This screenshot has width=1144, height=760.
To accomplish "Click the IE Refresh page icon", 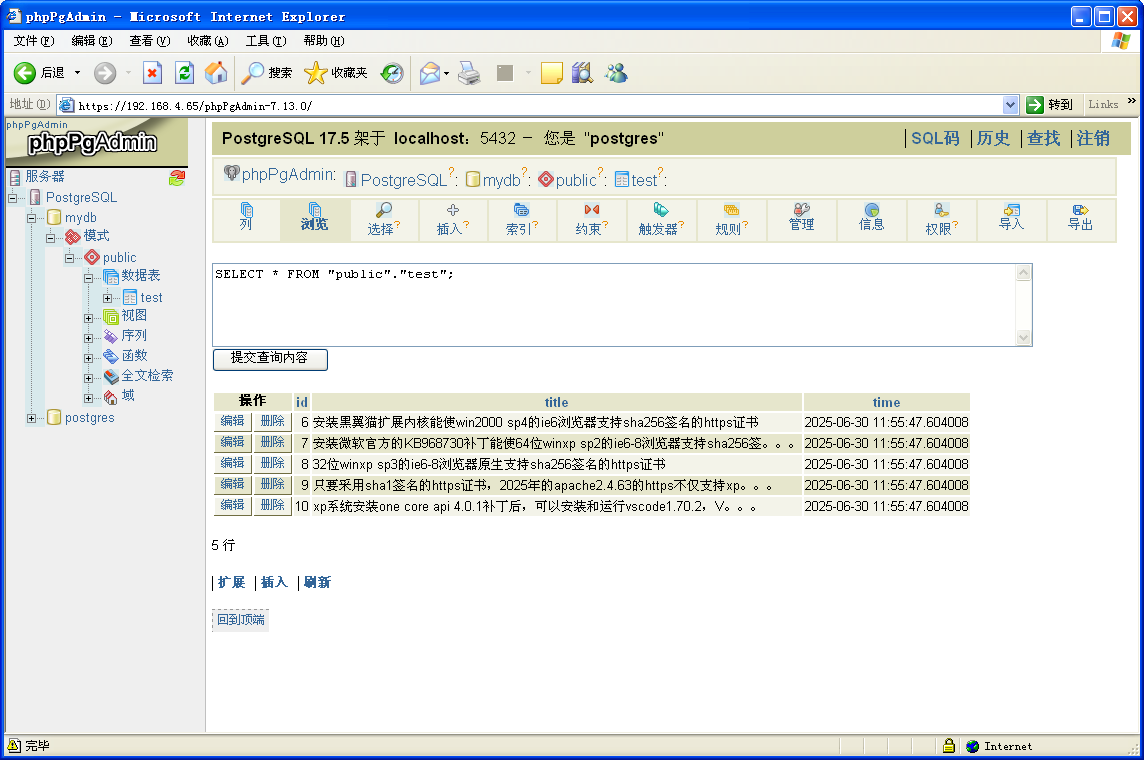I will coord(185,73).
